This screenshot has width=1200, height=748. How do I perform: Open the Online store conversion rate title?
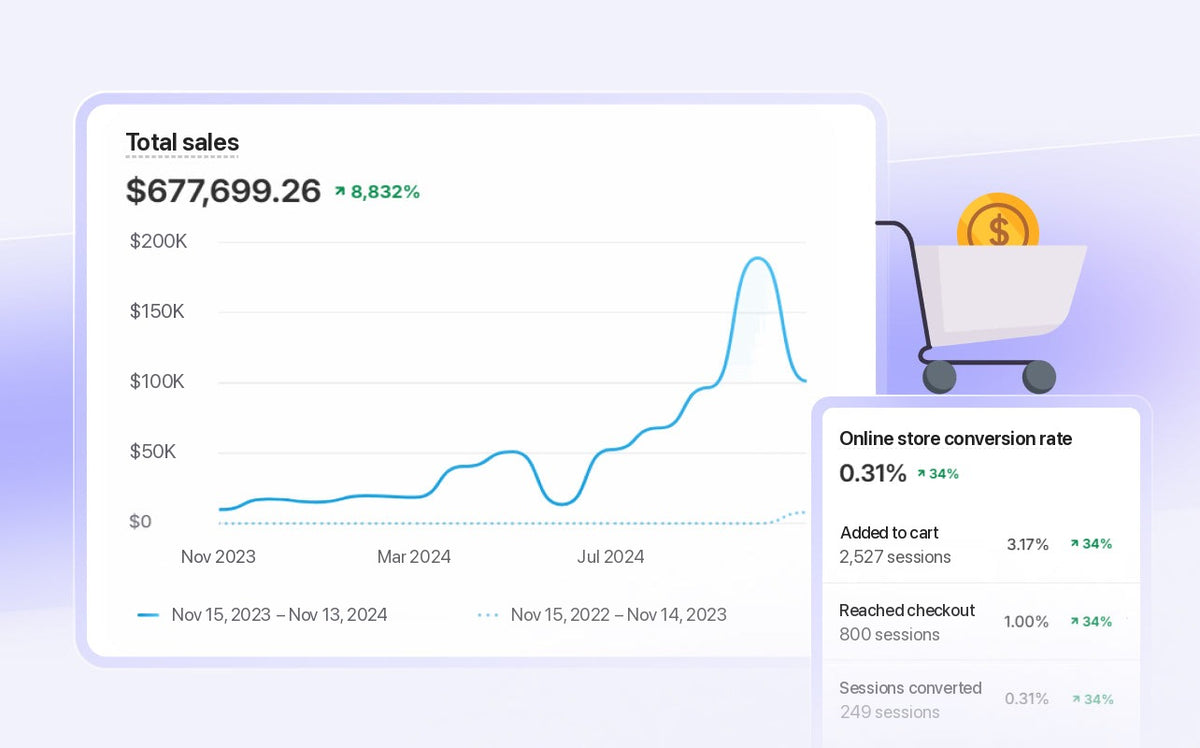pos(955,439)
